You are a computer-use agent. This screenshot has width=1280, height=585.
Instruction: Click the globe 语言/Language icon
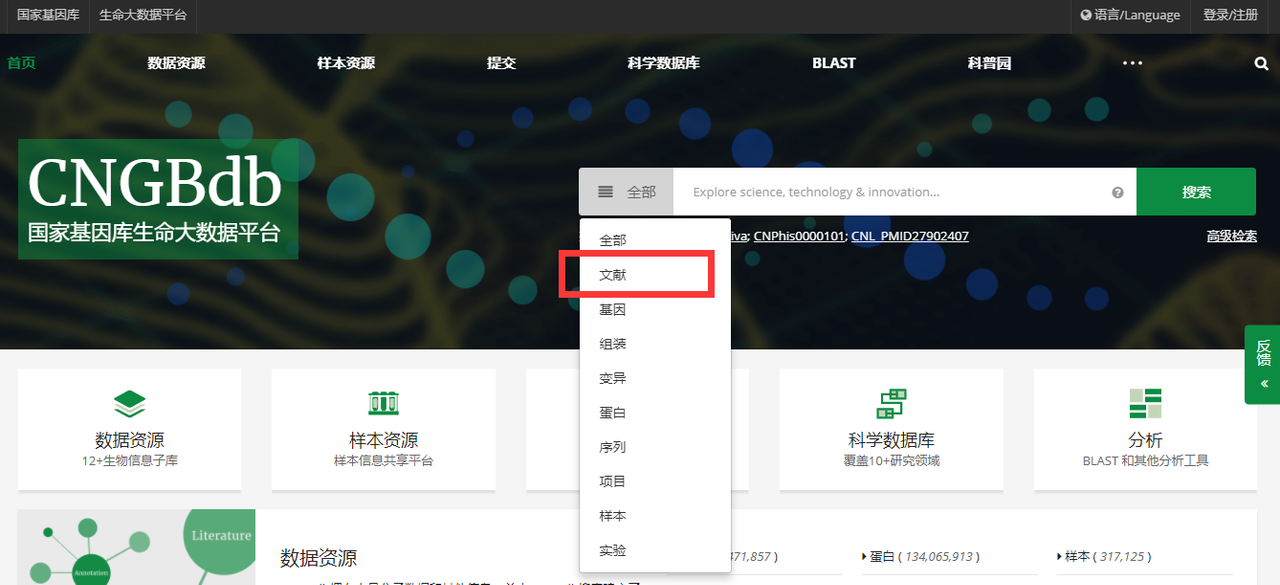(x=1086, y=15)
